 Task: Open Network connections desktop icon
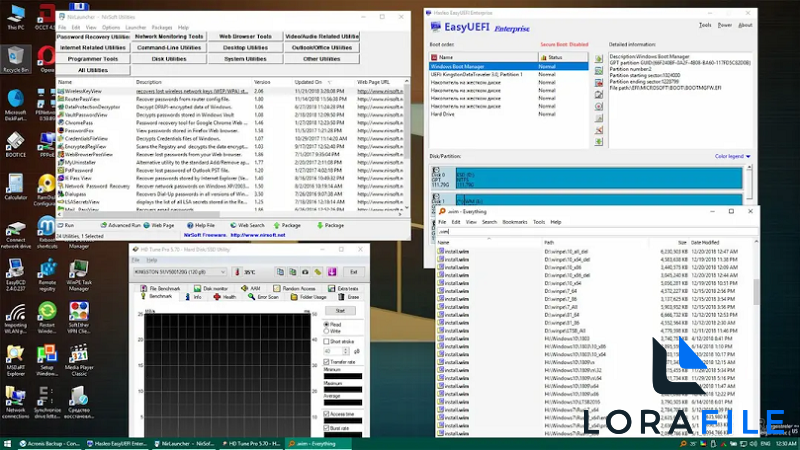click(x=15, y=403)
